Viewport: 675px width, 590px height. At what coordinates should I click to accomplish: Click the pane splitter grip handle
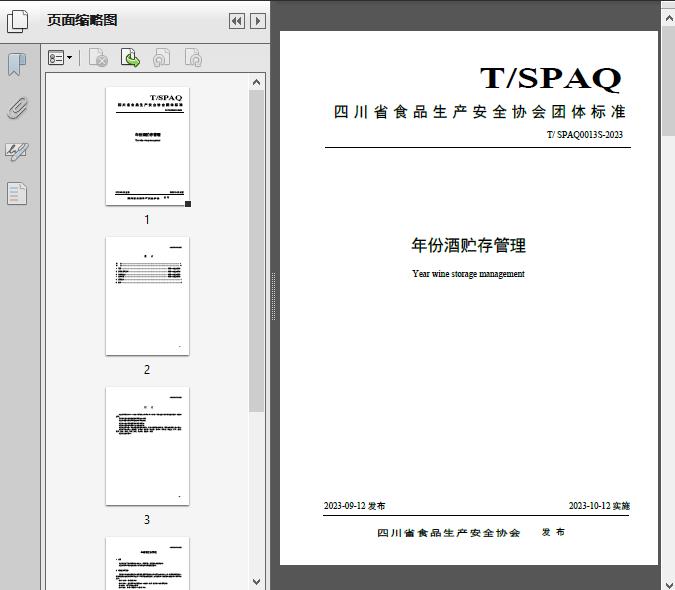pyautogui.click(x=273, y=297)
